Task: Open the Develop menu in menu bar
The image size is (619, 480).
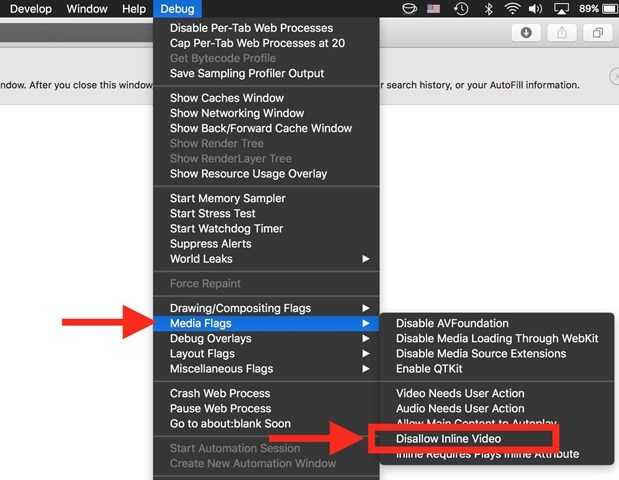Action: pyautogui.click(x=31, y=9)
